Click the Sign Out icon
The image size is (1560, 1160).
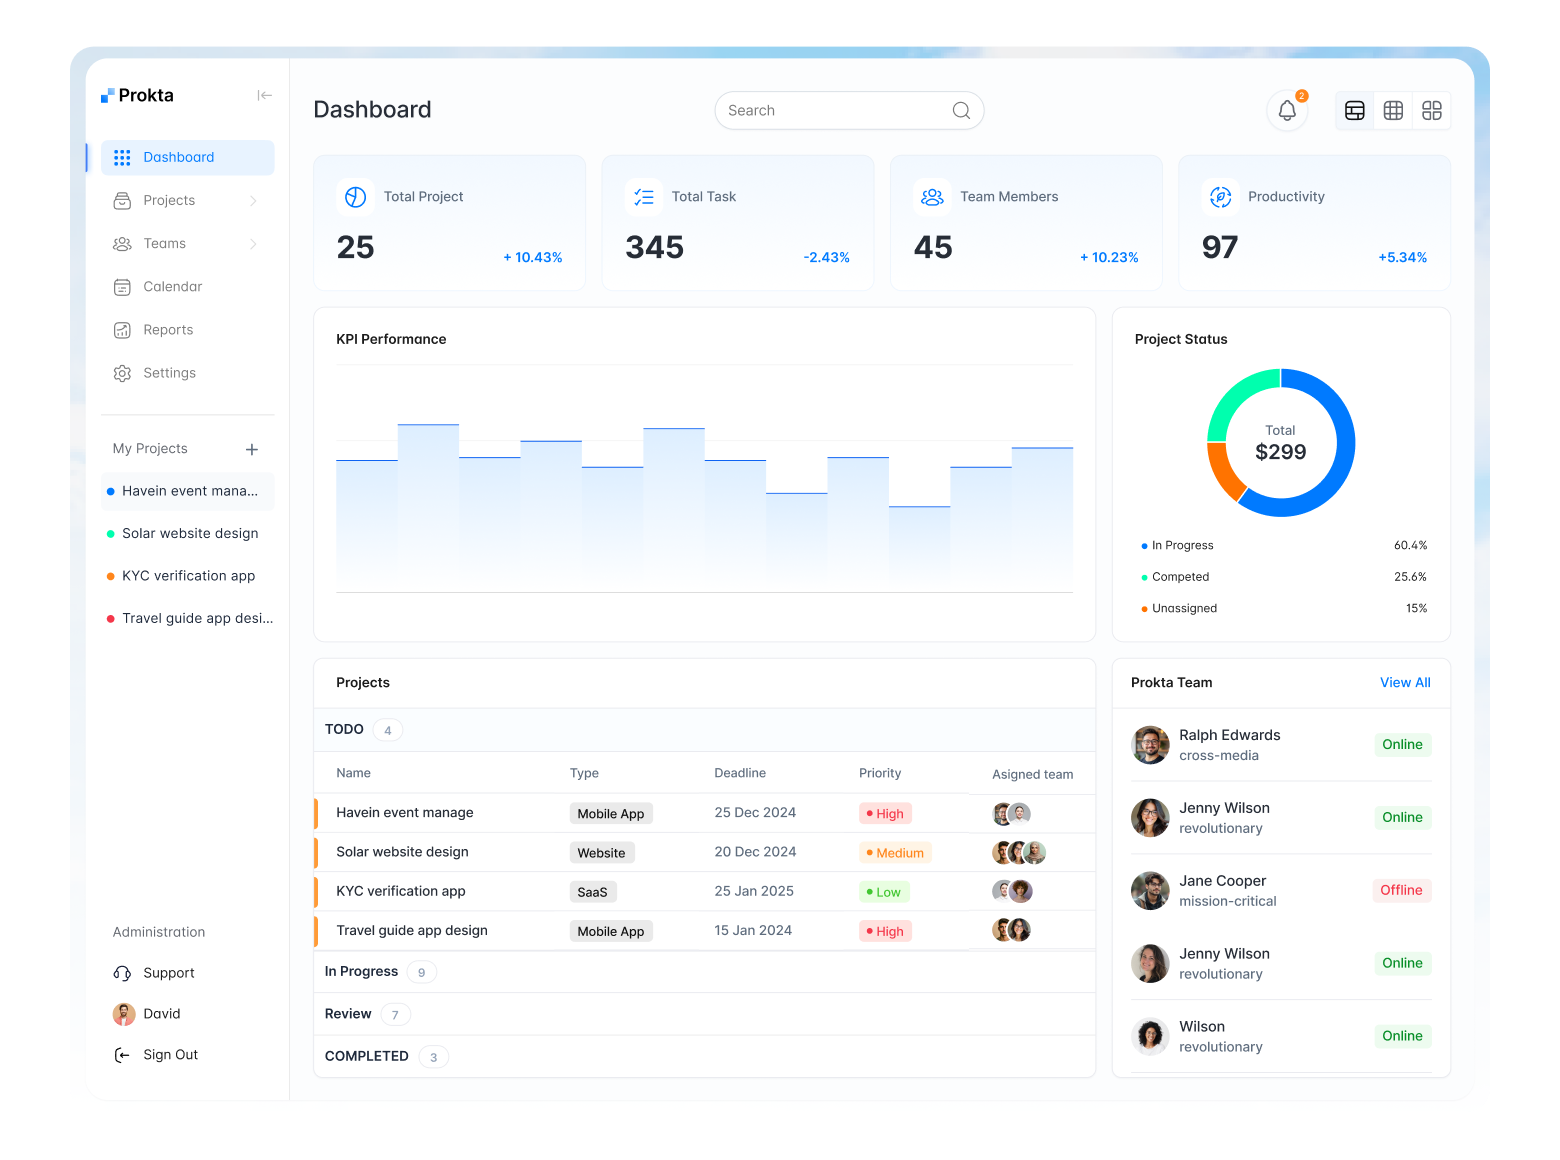122,1055
